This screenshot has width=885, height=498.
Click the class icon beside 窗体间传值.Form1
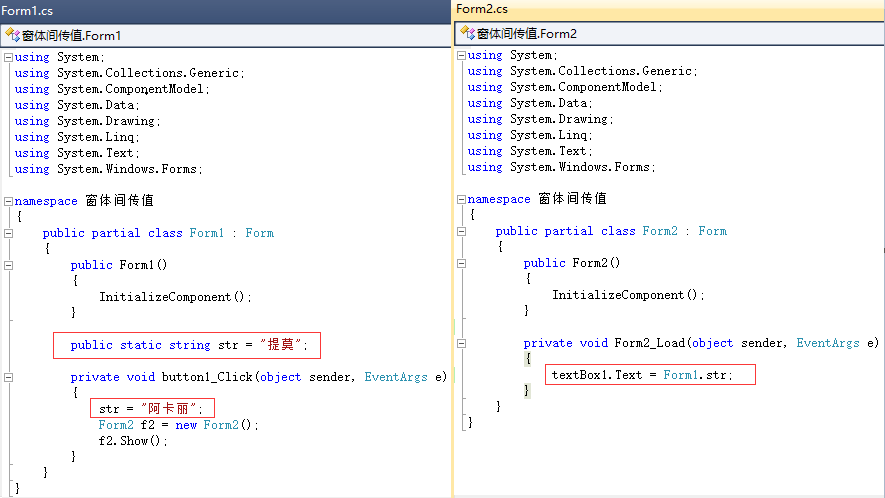12,35
